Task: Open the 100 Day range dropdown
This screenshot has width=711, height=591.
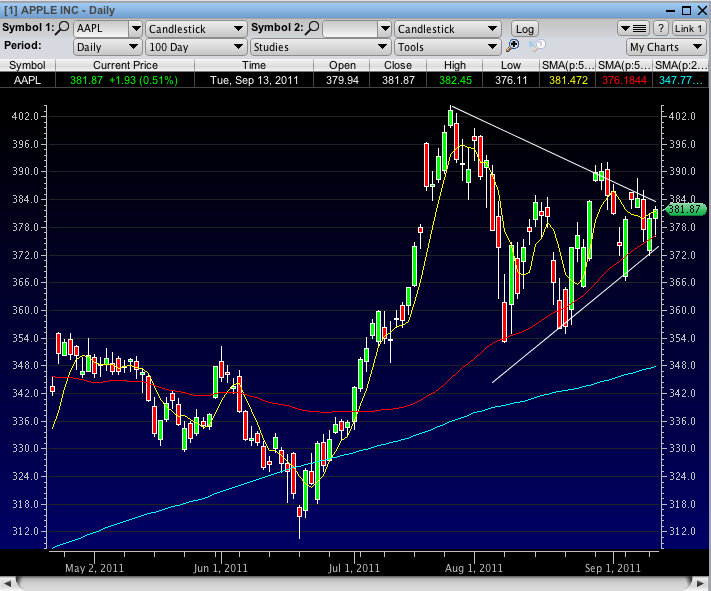Action: (194, 47)
